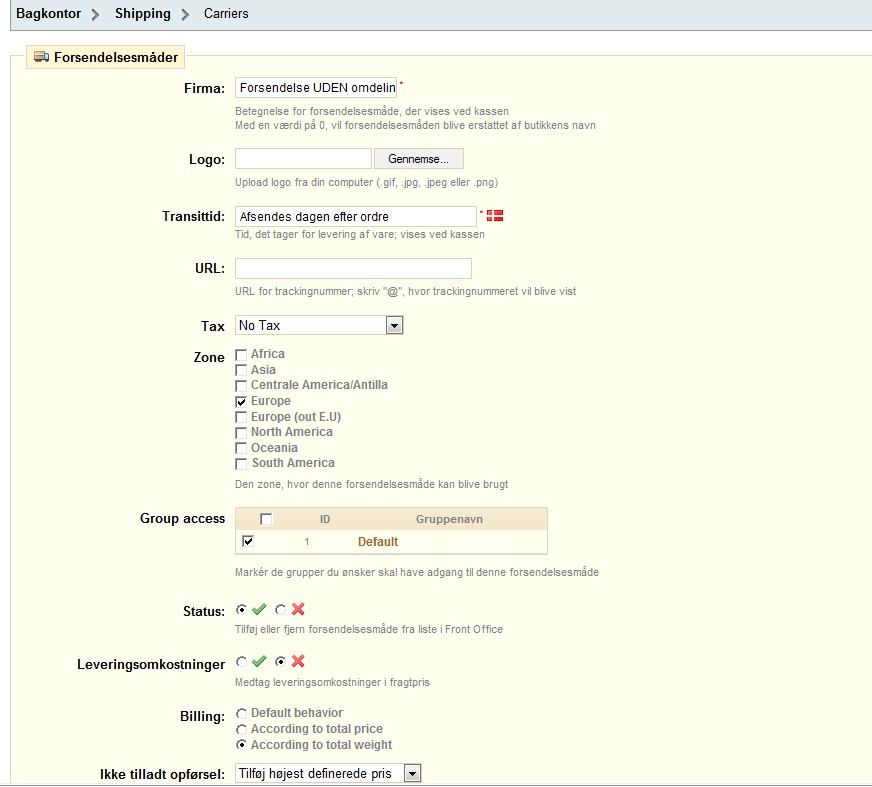Go to Bagkontor in the breadcrumb
The height and width of the screenshot is (787, 872).
pos(48,13)
